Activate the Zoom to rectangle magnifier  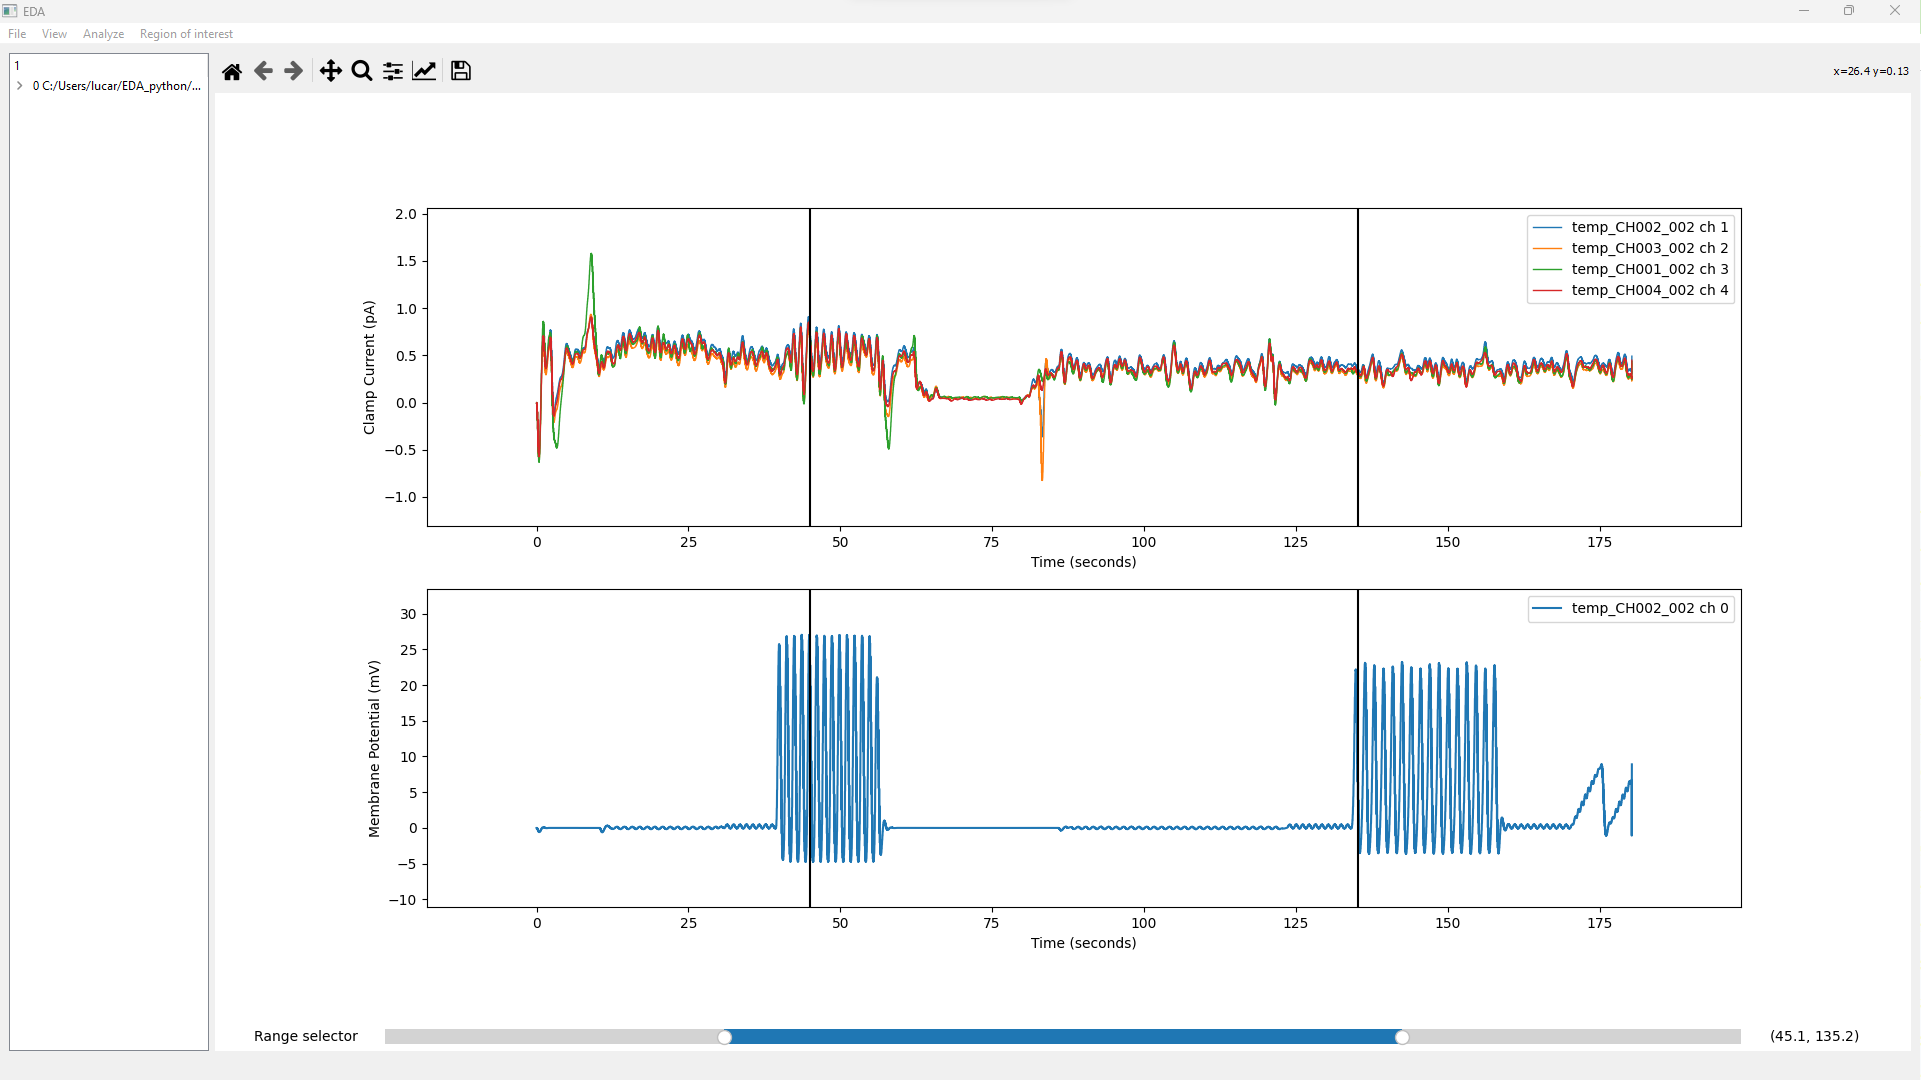(362, 71)
